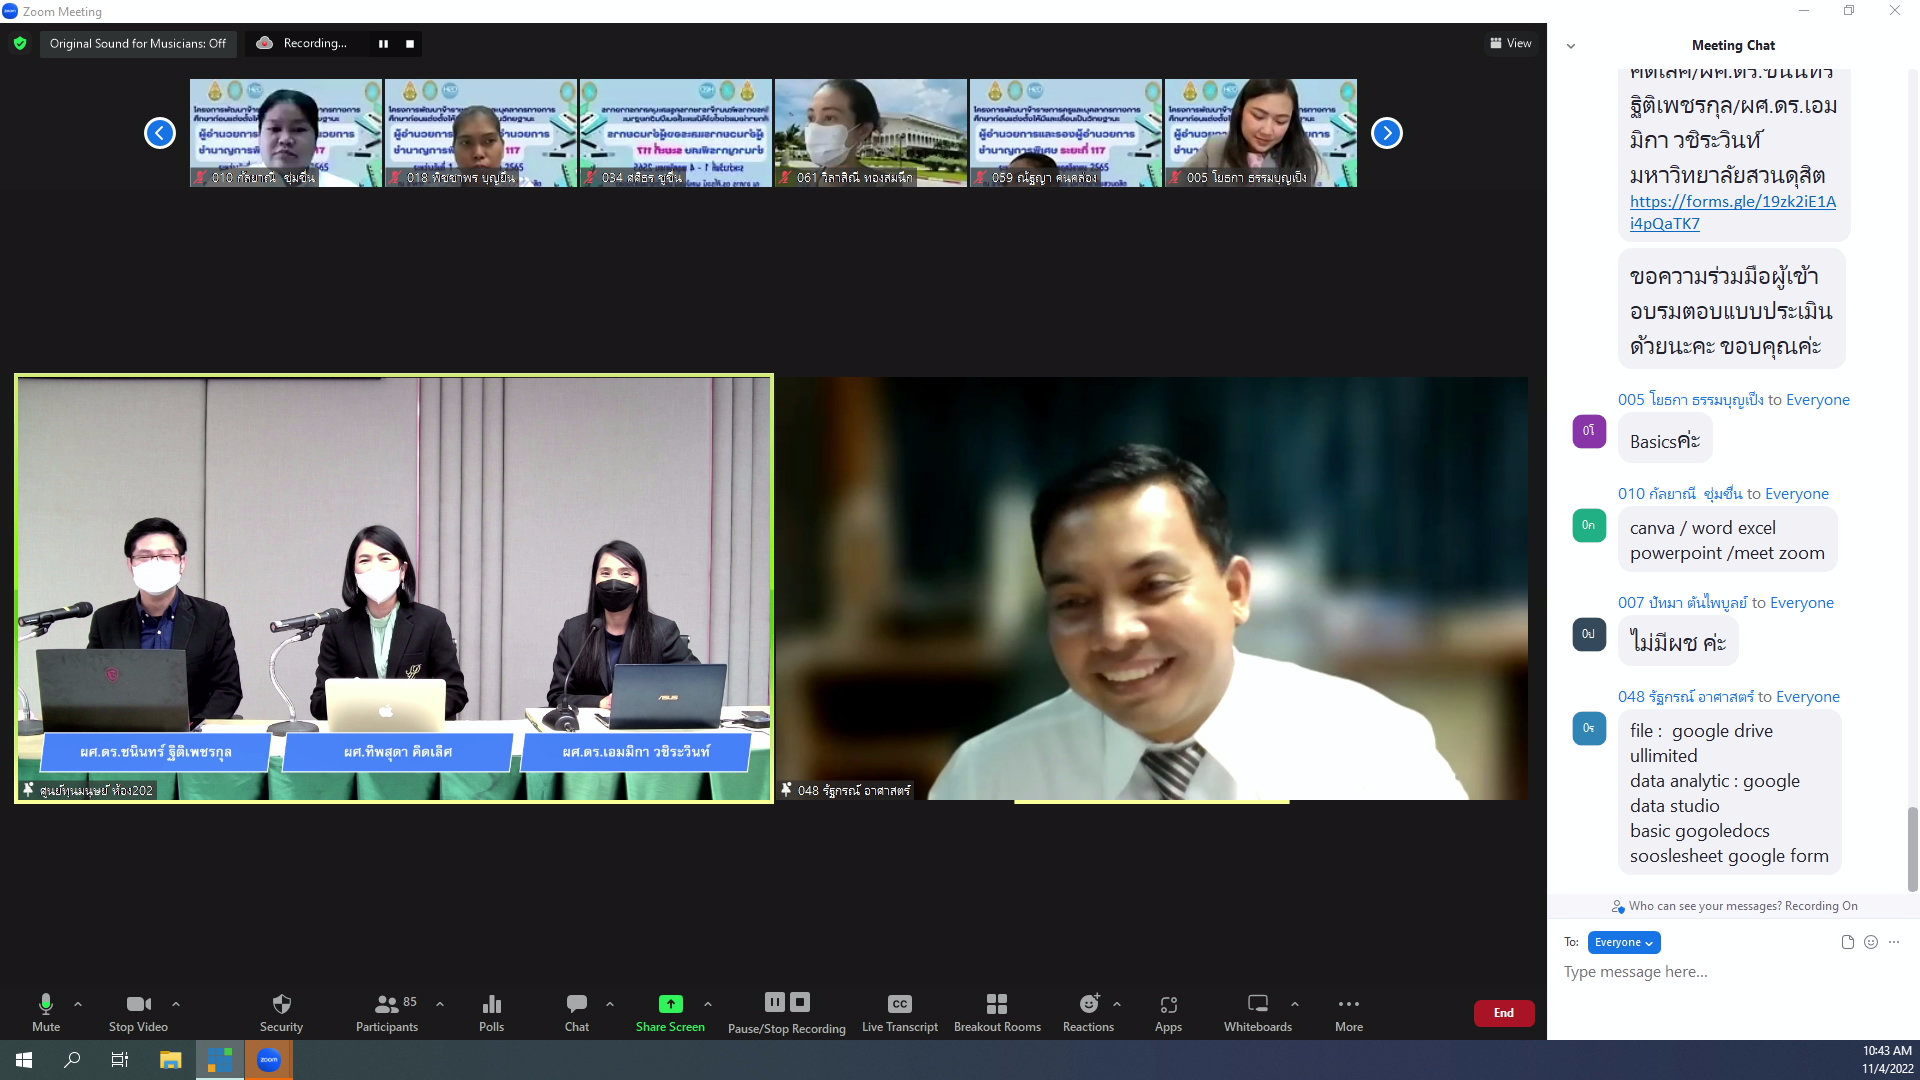Open the Polls panel

tap(491, 1004)
